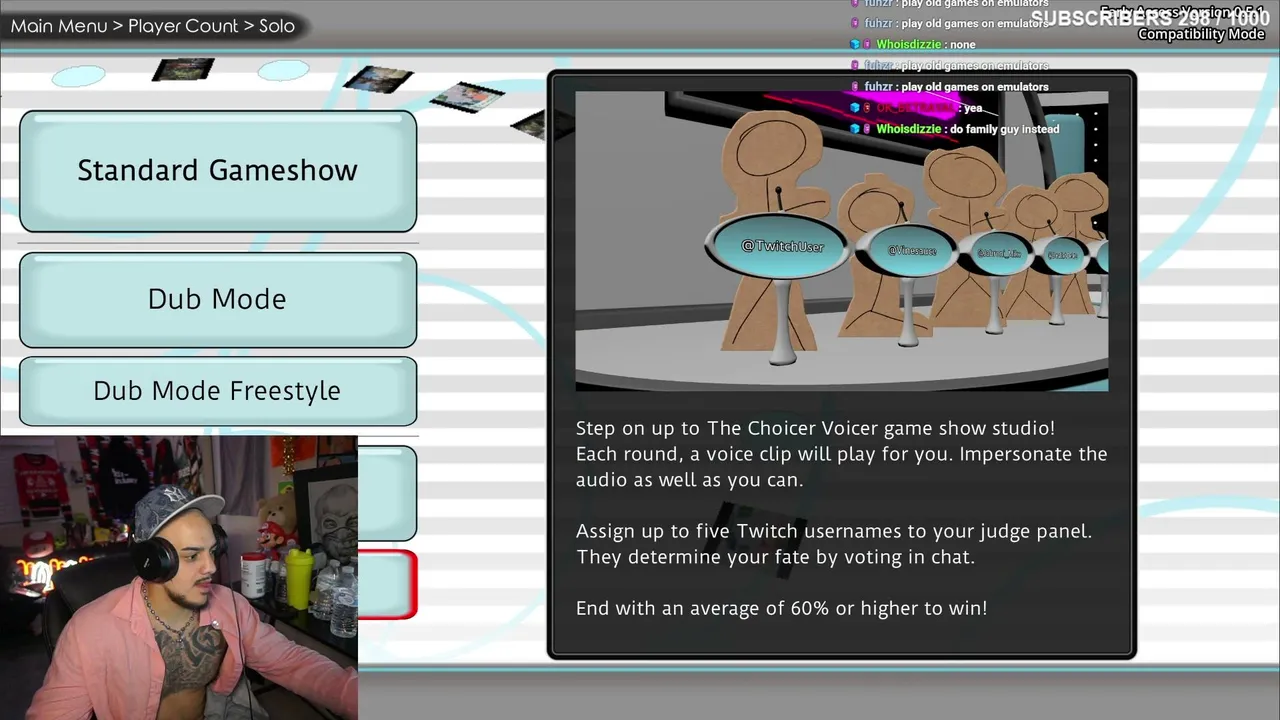Click "Step on up to The Choicer Voicer" line
Screen dimensions: 1280x720
point(815,428)
